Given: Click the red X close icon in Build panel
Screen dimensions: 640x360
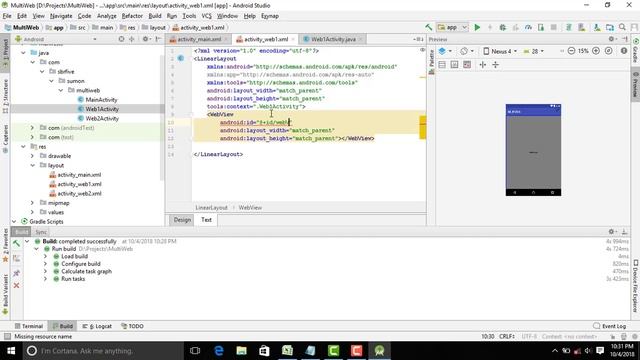Looking at the screenshot, I should click(x=16, y=285).
